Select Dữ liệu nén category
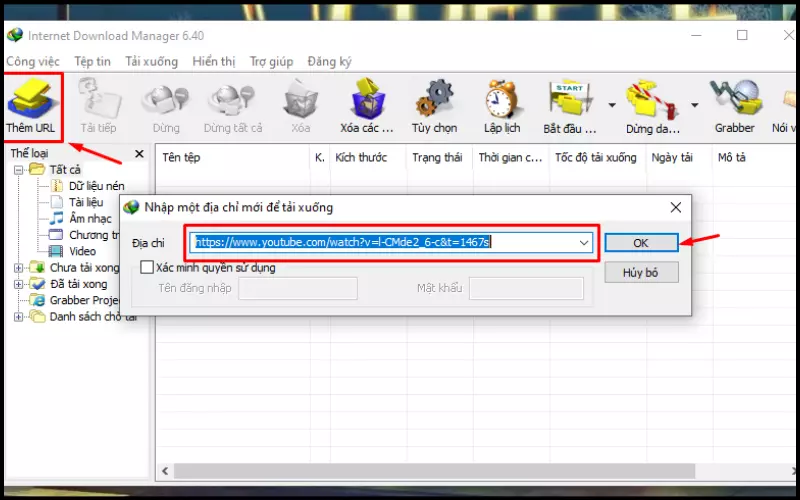The width and height of the screenshot is (800, 500). click(x=96, y=186)
